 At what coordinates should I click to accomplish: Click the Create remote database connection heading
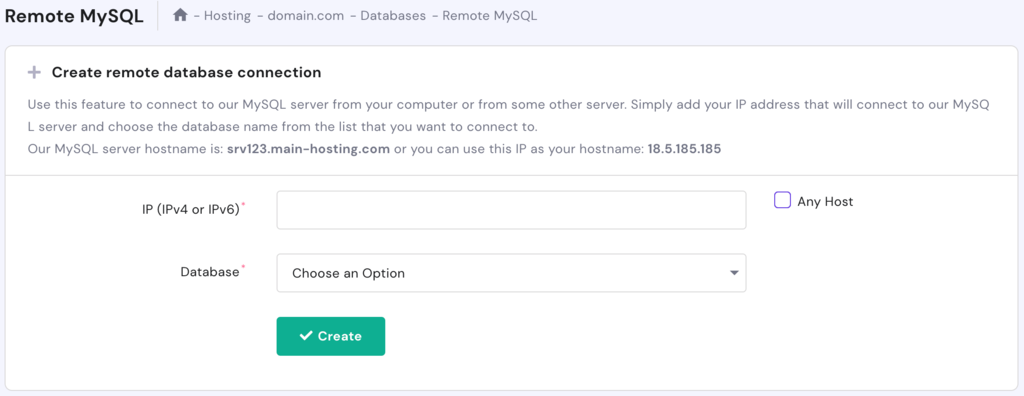[x=186, y=73]
